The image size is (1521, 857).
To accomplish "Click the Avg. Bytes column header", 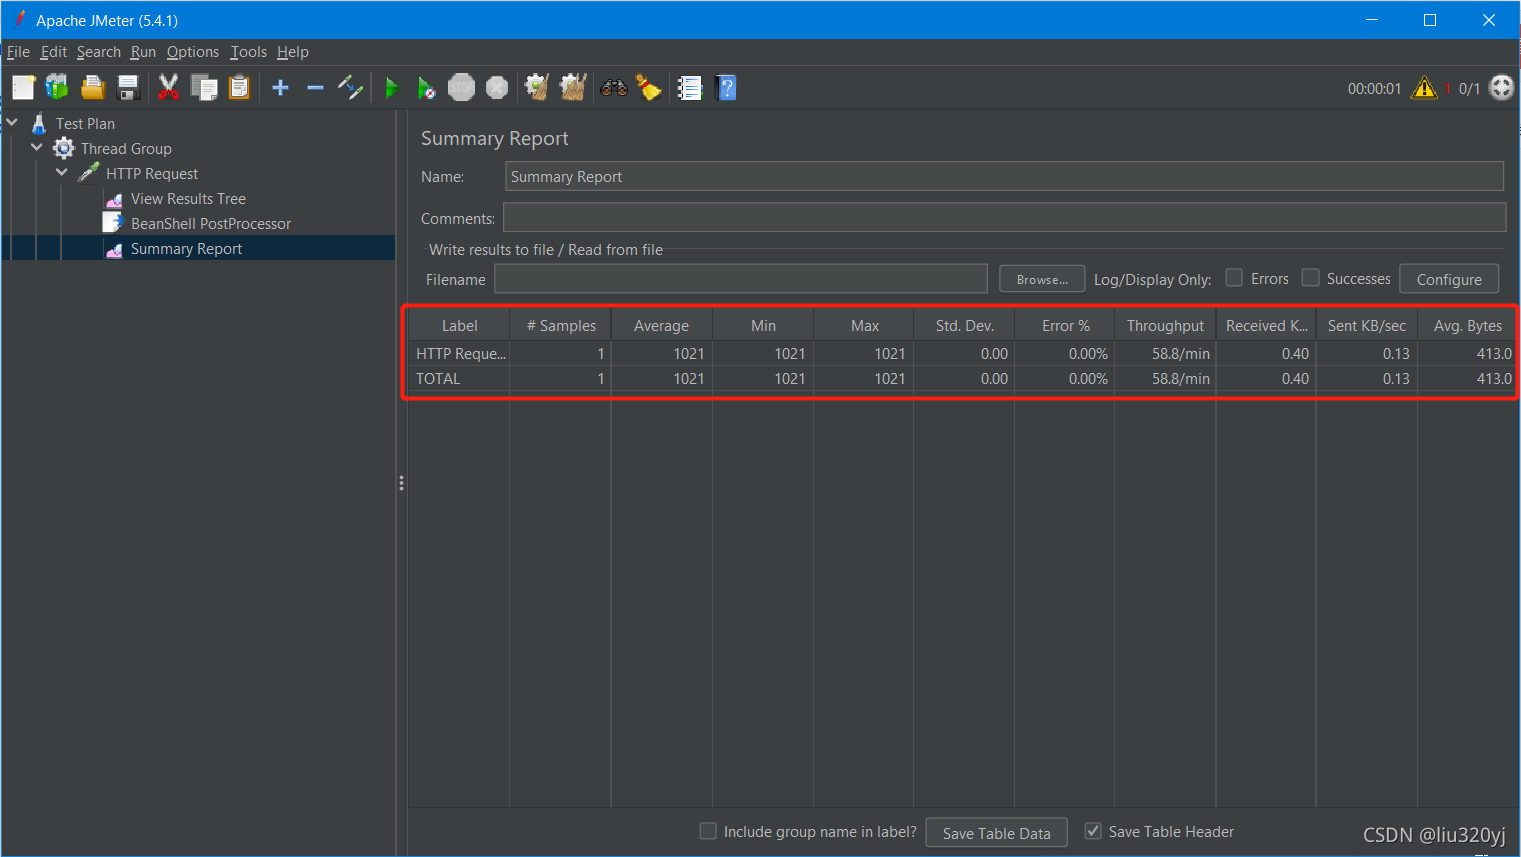I will coord(1467,326).
